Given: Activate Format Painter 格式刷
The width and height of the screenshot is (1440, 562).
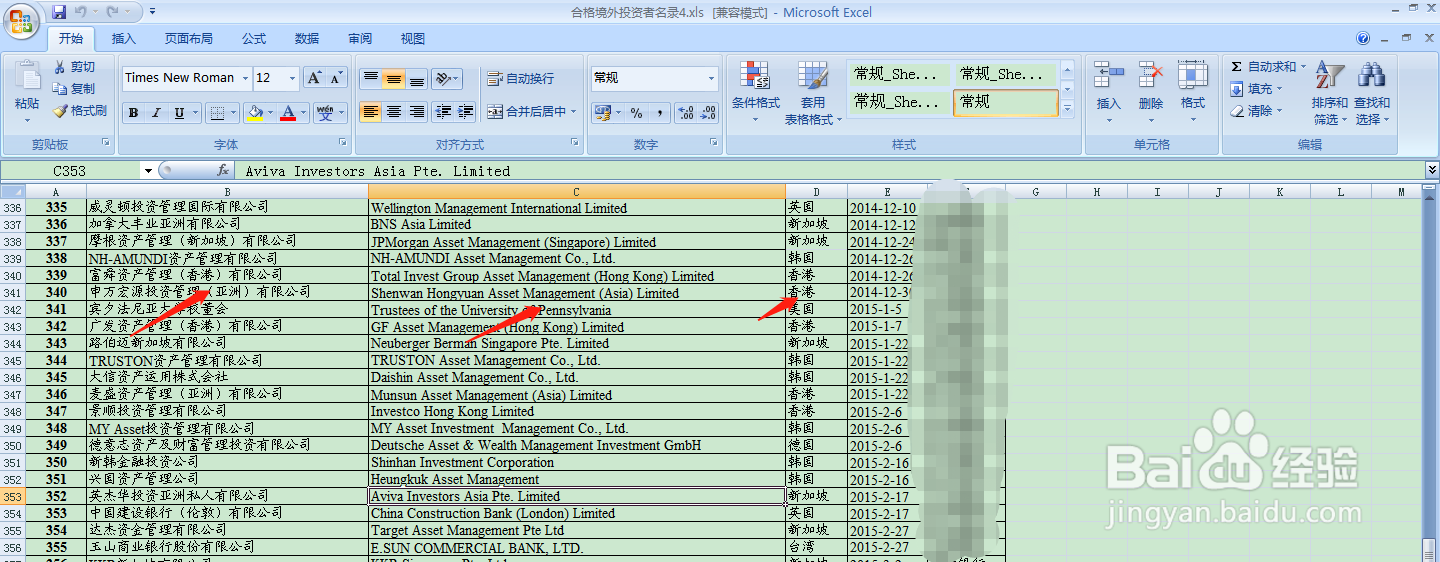Looking at the screenshot, I should tap(80, 111).
